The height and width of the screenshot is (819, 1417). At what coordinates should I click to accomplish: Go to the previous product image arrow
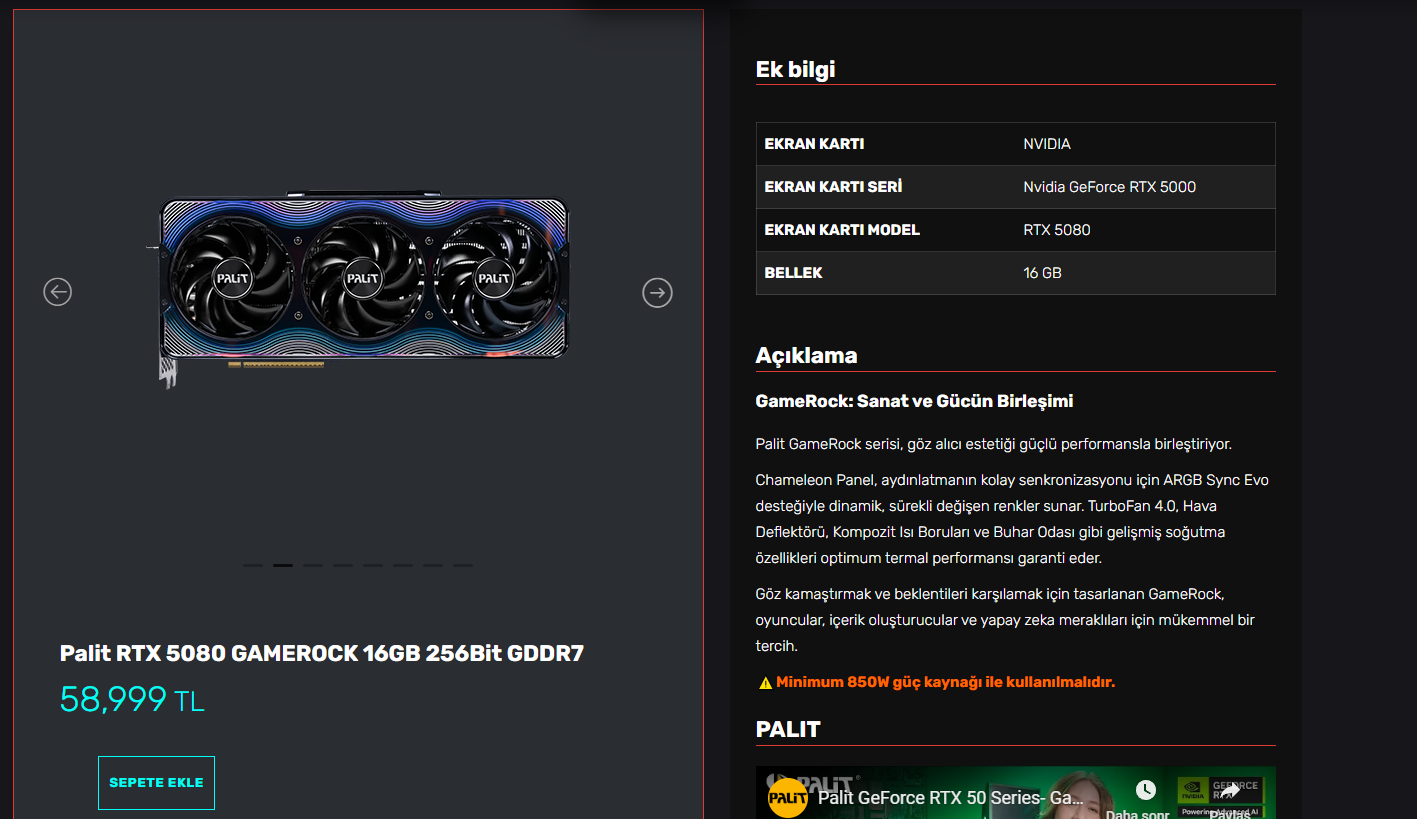pos(58,292)
